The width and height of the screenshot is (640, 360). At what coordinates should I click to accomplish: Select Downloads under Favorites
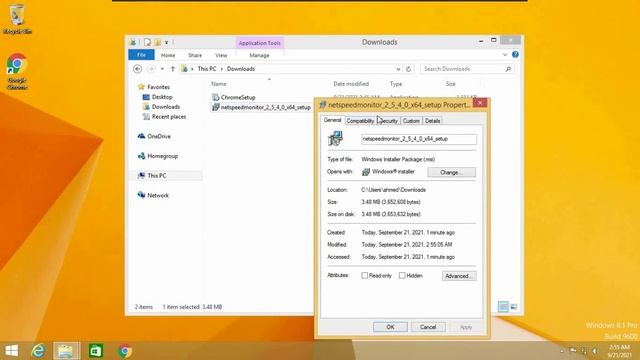pyautogui.click(x=166, y=107)
